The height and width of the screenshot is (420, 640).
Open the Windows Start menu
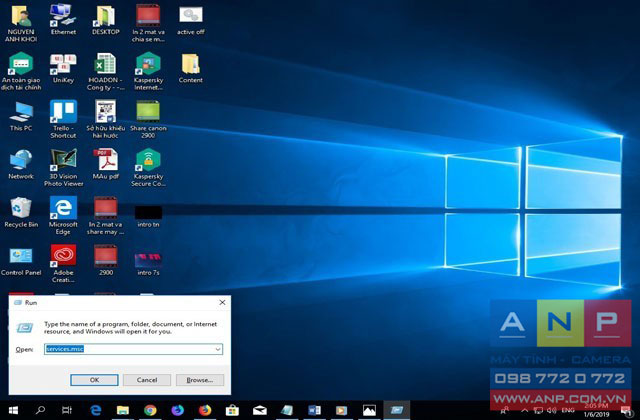coord(13,410)
